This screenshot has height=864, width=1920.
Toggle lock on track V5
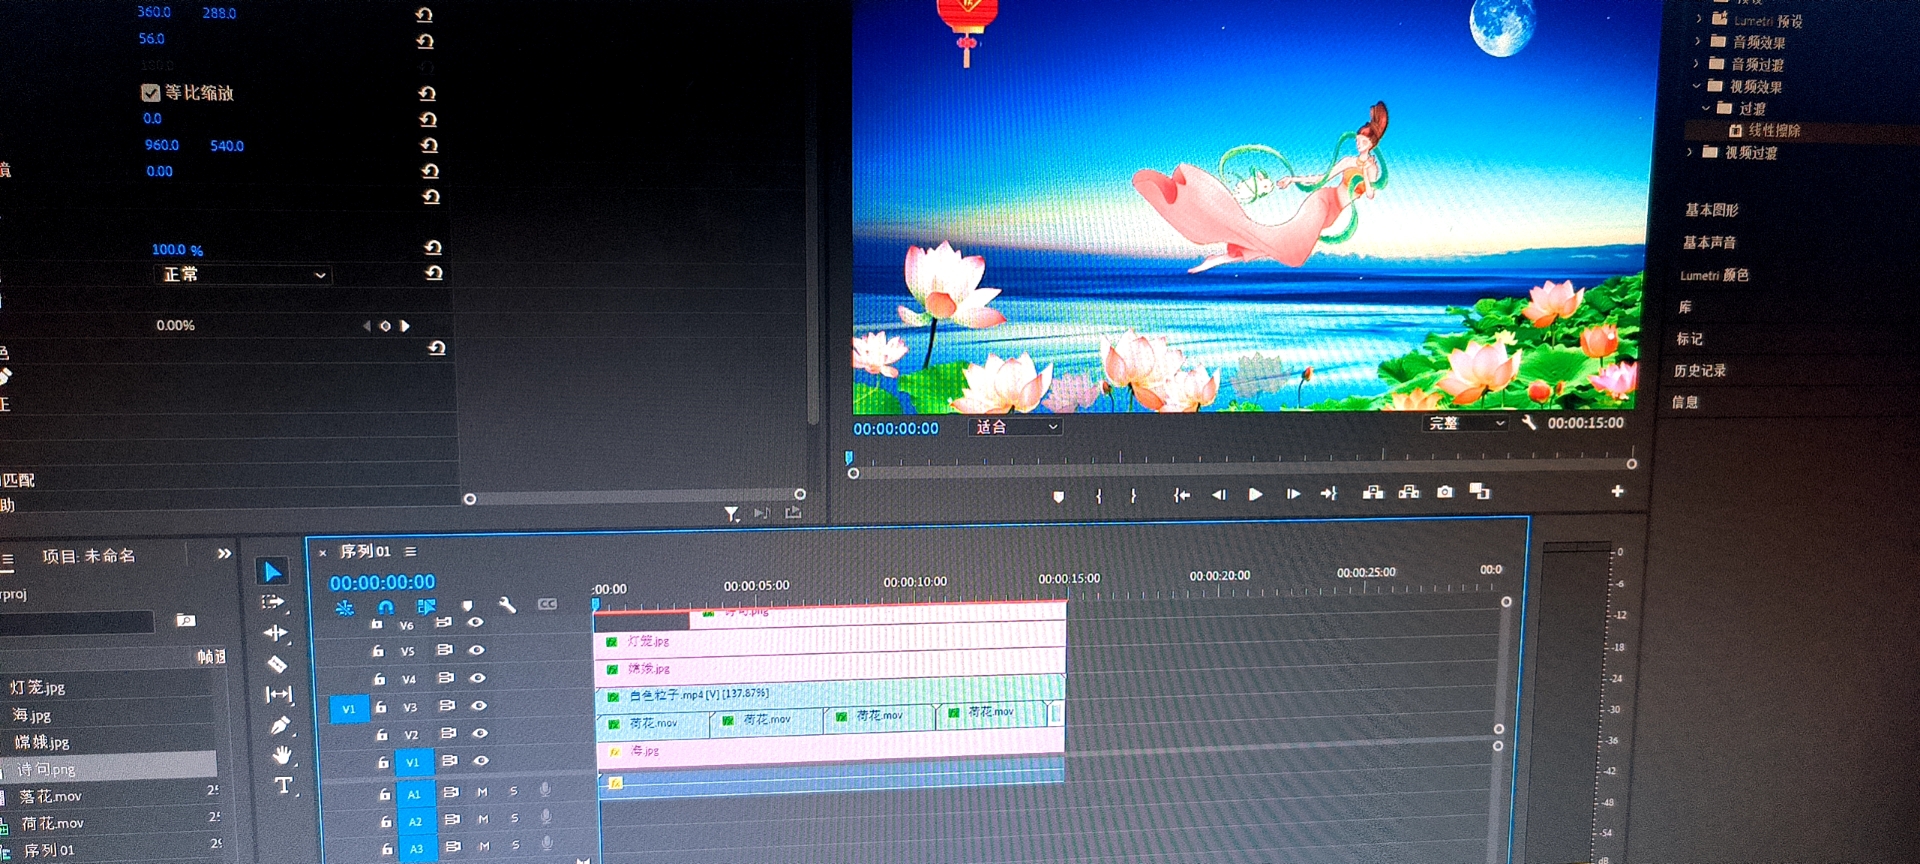pos(379,650)
